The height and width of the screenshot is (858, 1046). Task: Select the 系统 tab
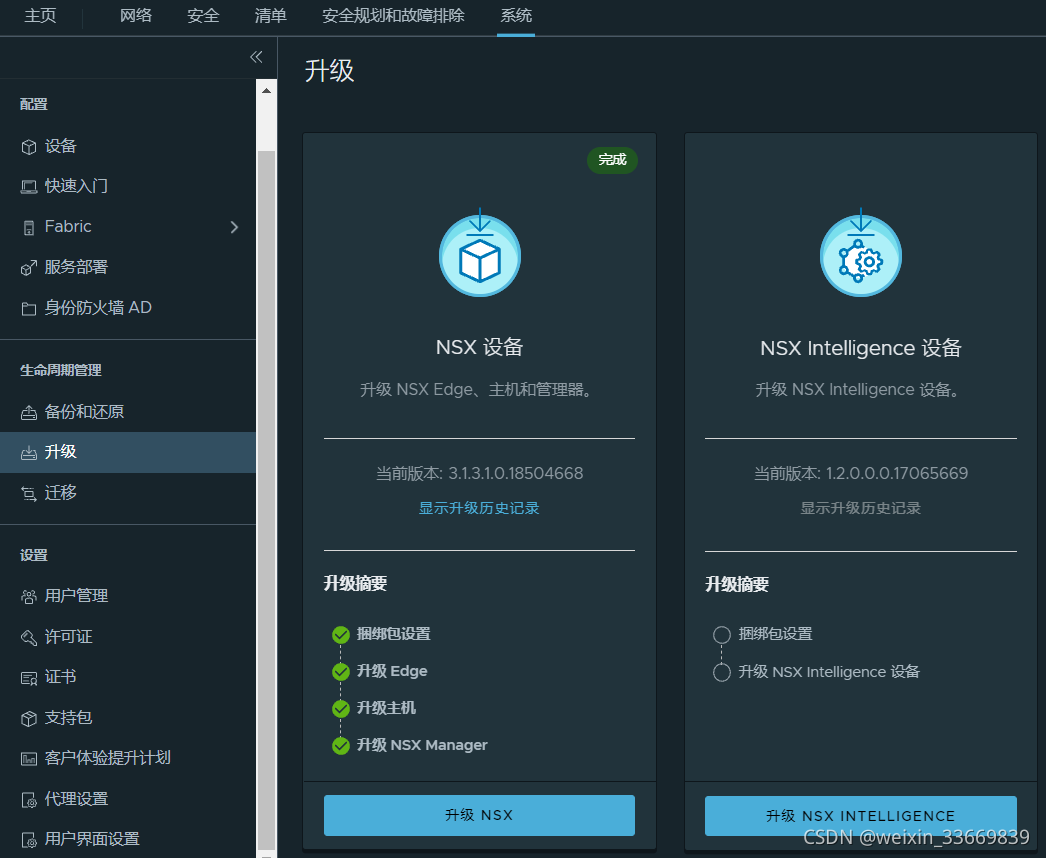pos(516,16)
